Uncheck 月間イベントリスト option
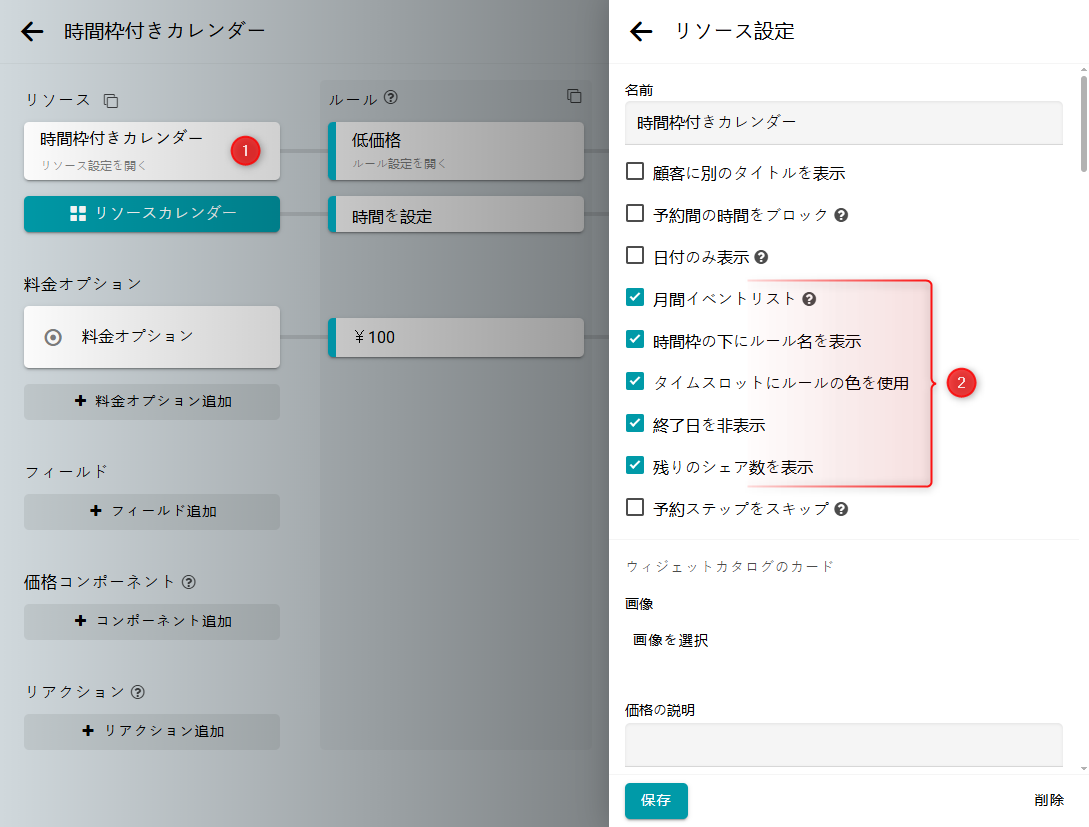This screenshot has width=1089, height=827. (x=635, y=297)
